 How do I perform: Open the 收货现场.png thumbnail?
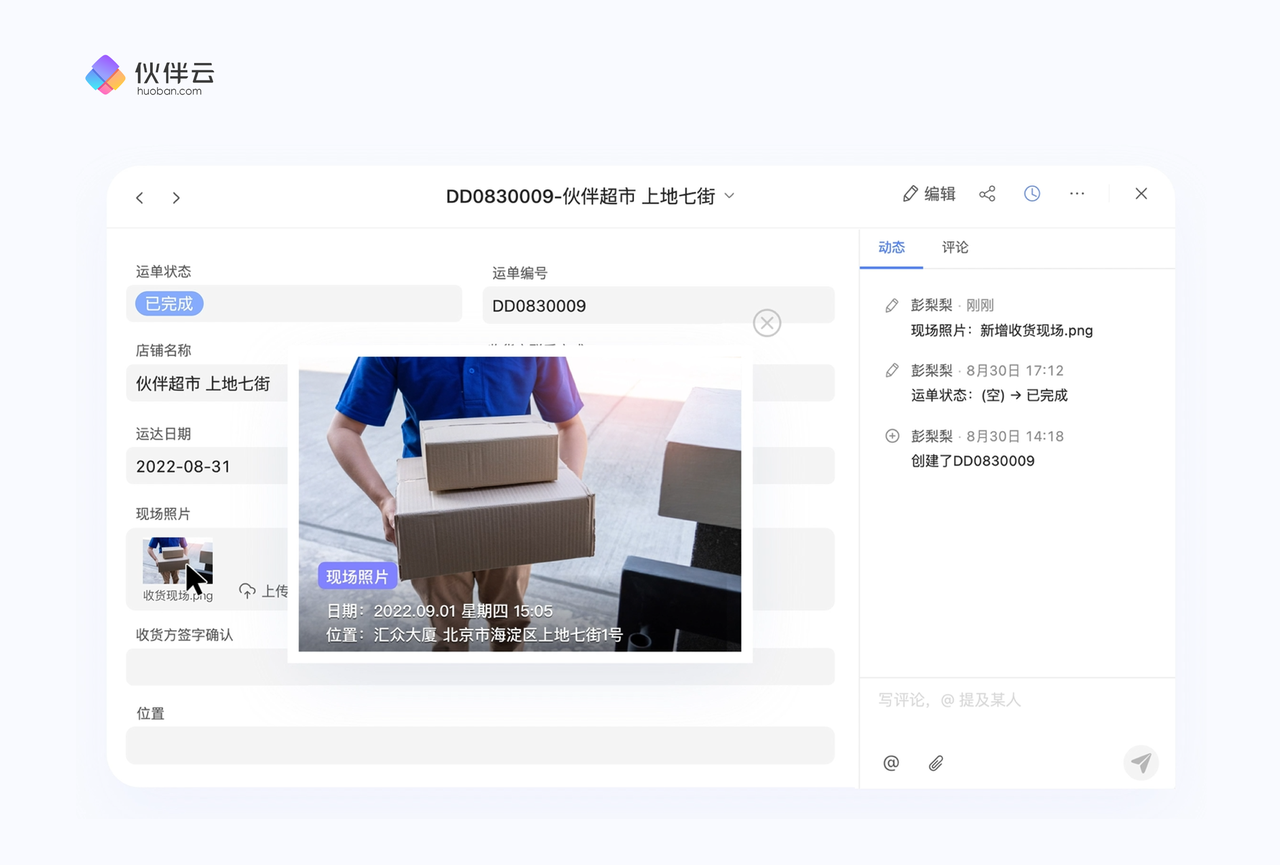177,562
